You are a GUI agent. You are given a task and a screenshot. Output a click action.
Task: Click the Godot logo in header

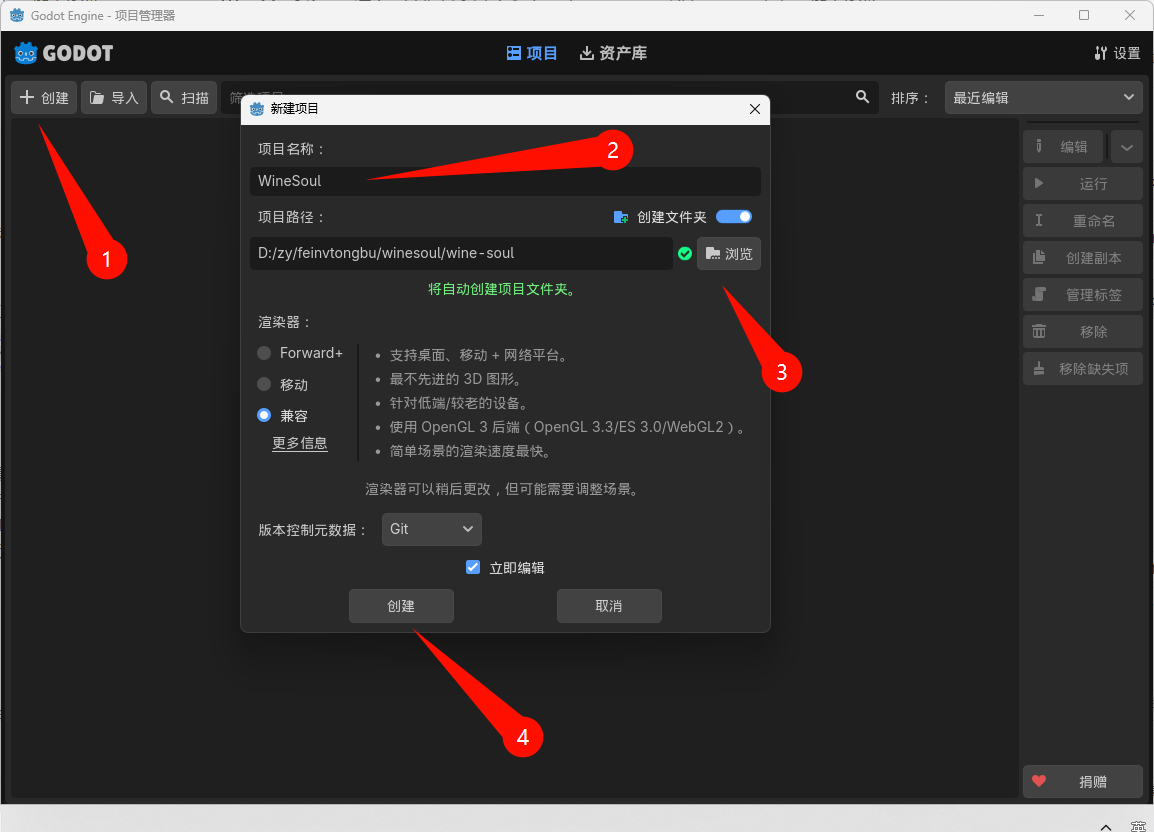tap(63, 53)
